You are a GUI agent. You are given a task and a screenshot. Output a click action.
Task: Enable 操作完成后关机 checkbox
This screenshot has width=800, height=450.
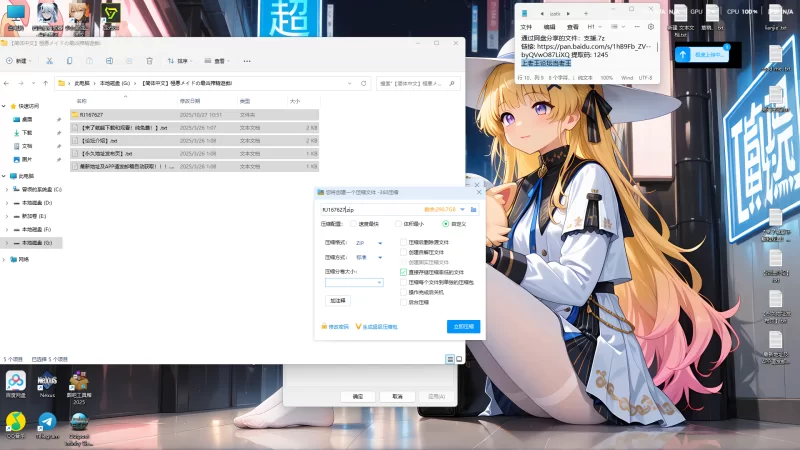(403, 291)
